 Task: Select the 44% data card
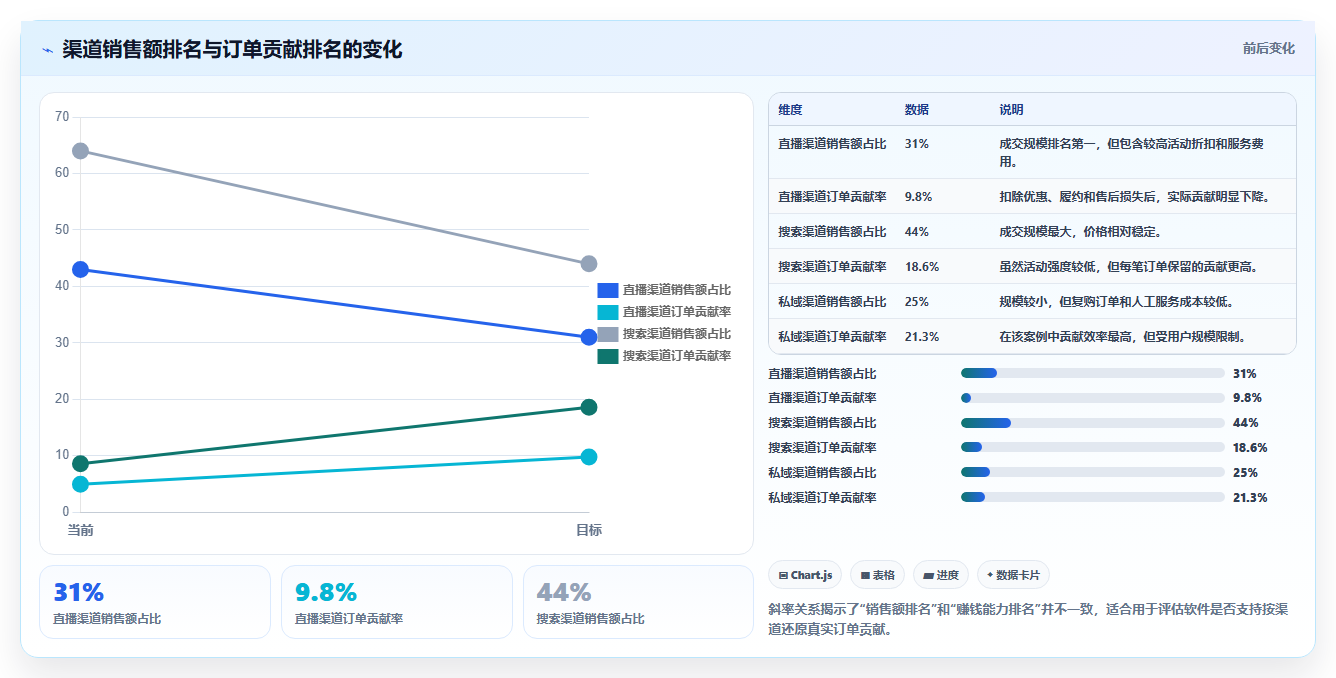(638, 602)
